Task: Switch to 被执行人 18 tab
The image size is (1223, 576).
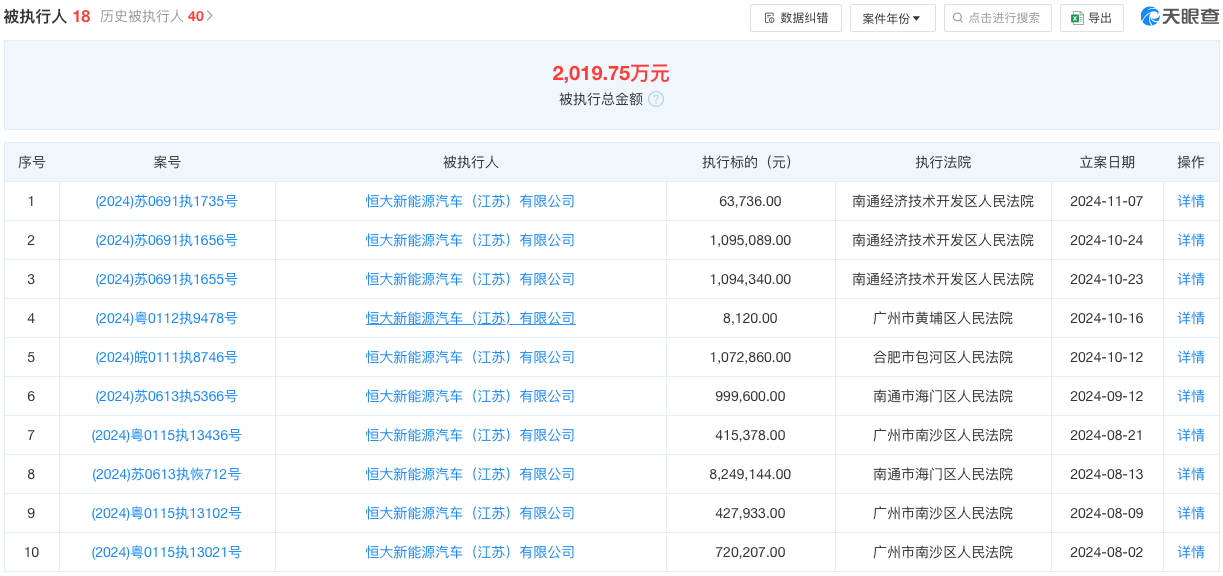Action: point(47,17)
